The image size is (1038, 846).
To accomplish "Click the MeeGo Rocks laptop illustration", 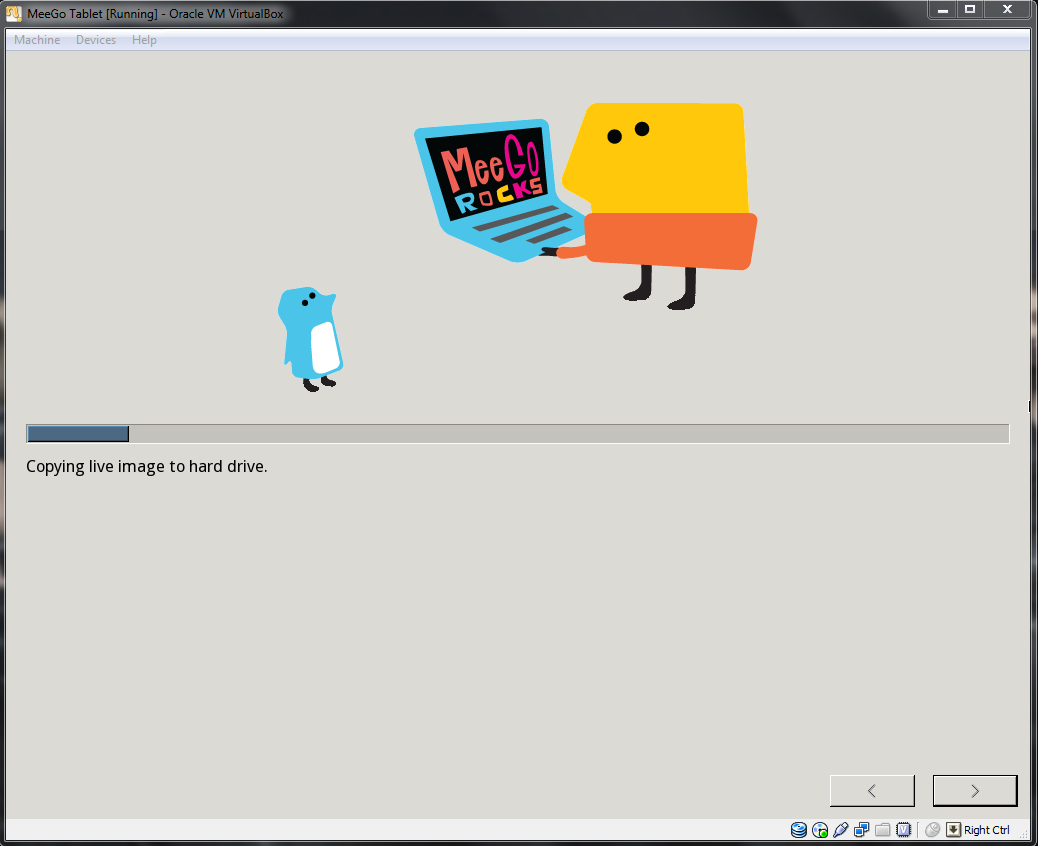I will [x=498, y=189].
